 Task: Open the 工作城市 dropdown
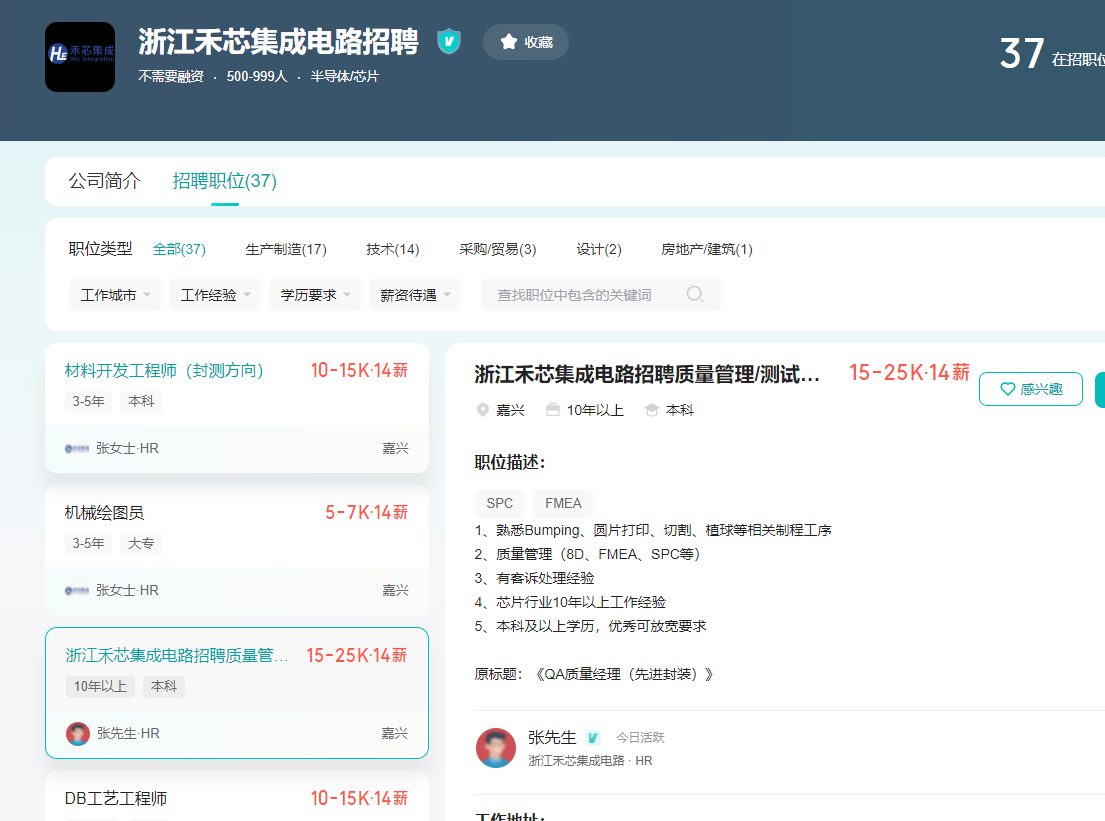[115, 295]
